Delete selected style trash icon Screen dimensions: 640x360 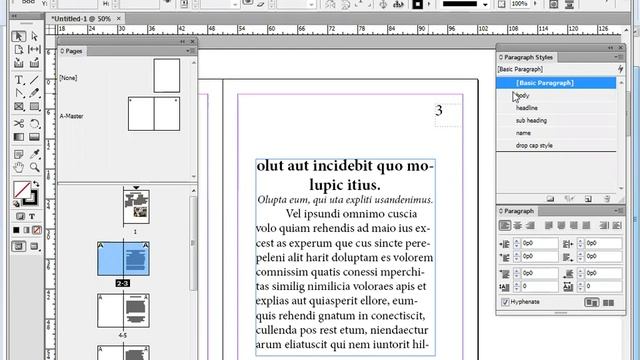[x=607, y=199]
